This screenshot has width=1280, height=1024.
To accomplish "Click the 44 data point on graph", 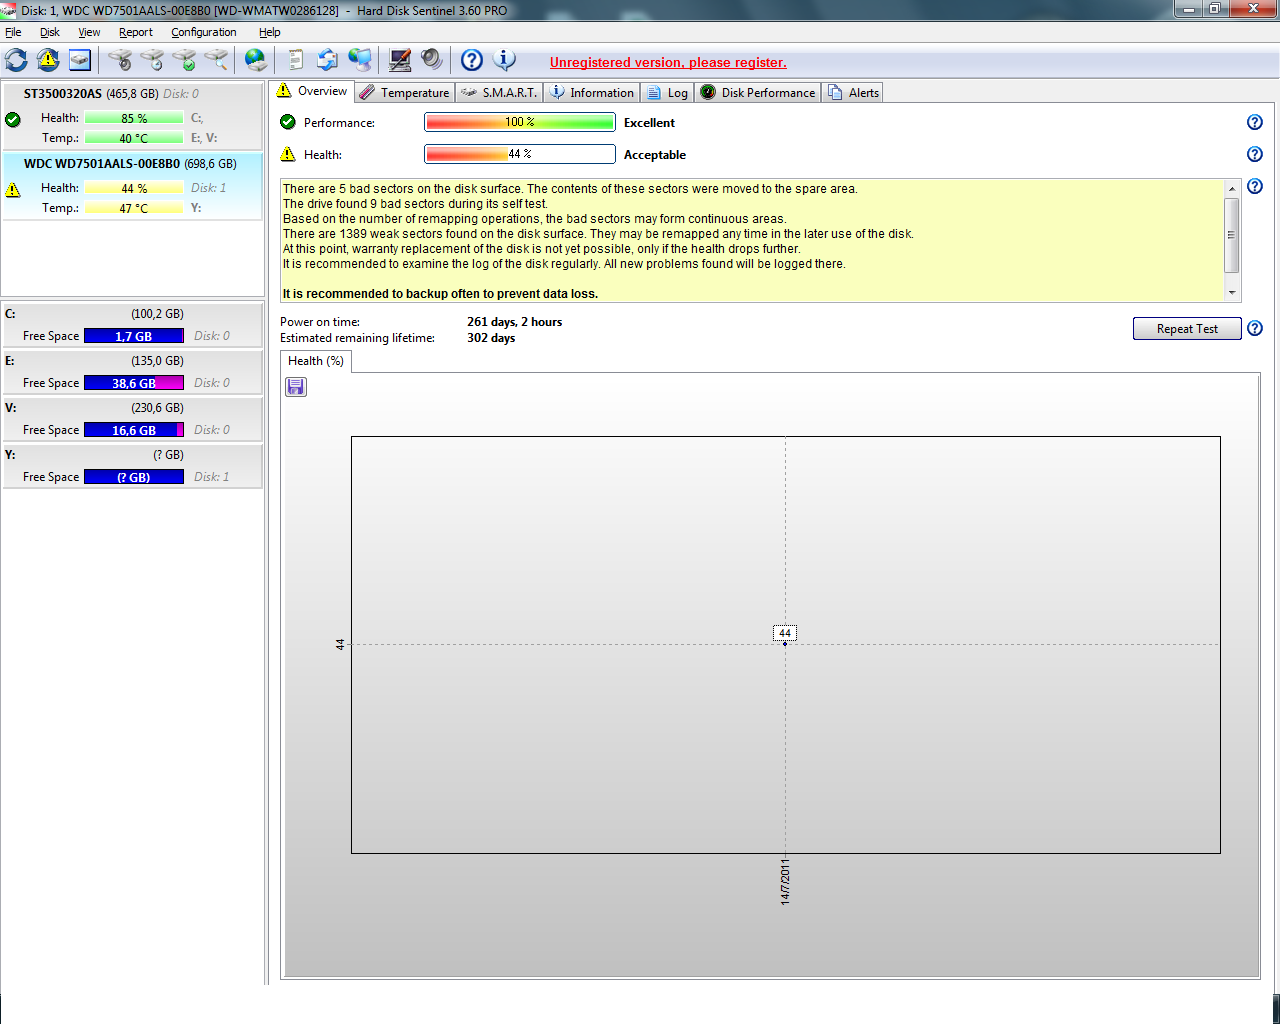I will pos(785,644).
